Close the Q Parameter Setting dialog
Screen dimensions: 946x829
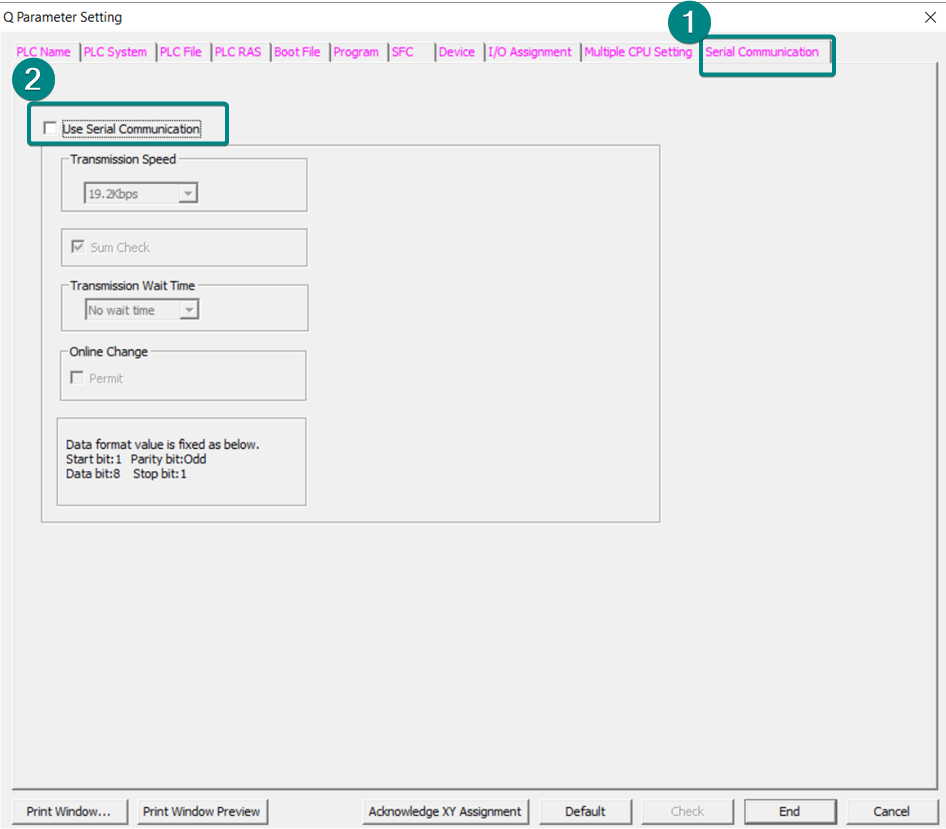coord(931,17)
